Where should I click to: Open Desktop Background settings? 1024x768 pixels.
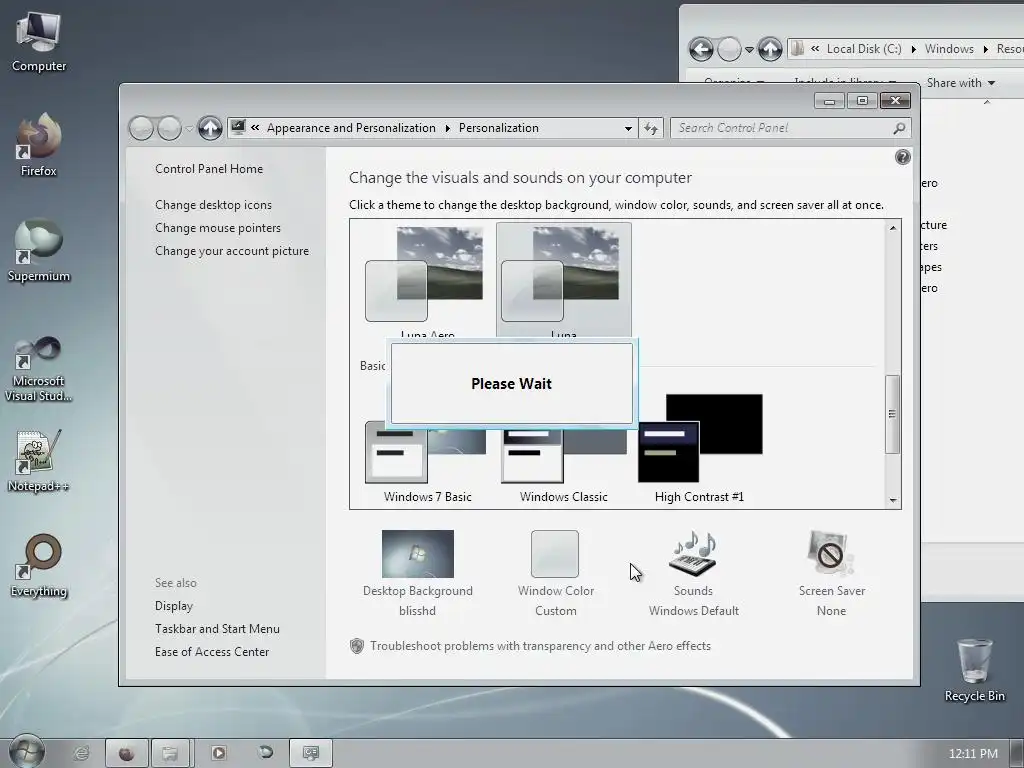pyautogui.click(x=417, y=573)
